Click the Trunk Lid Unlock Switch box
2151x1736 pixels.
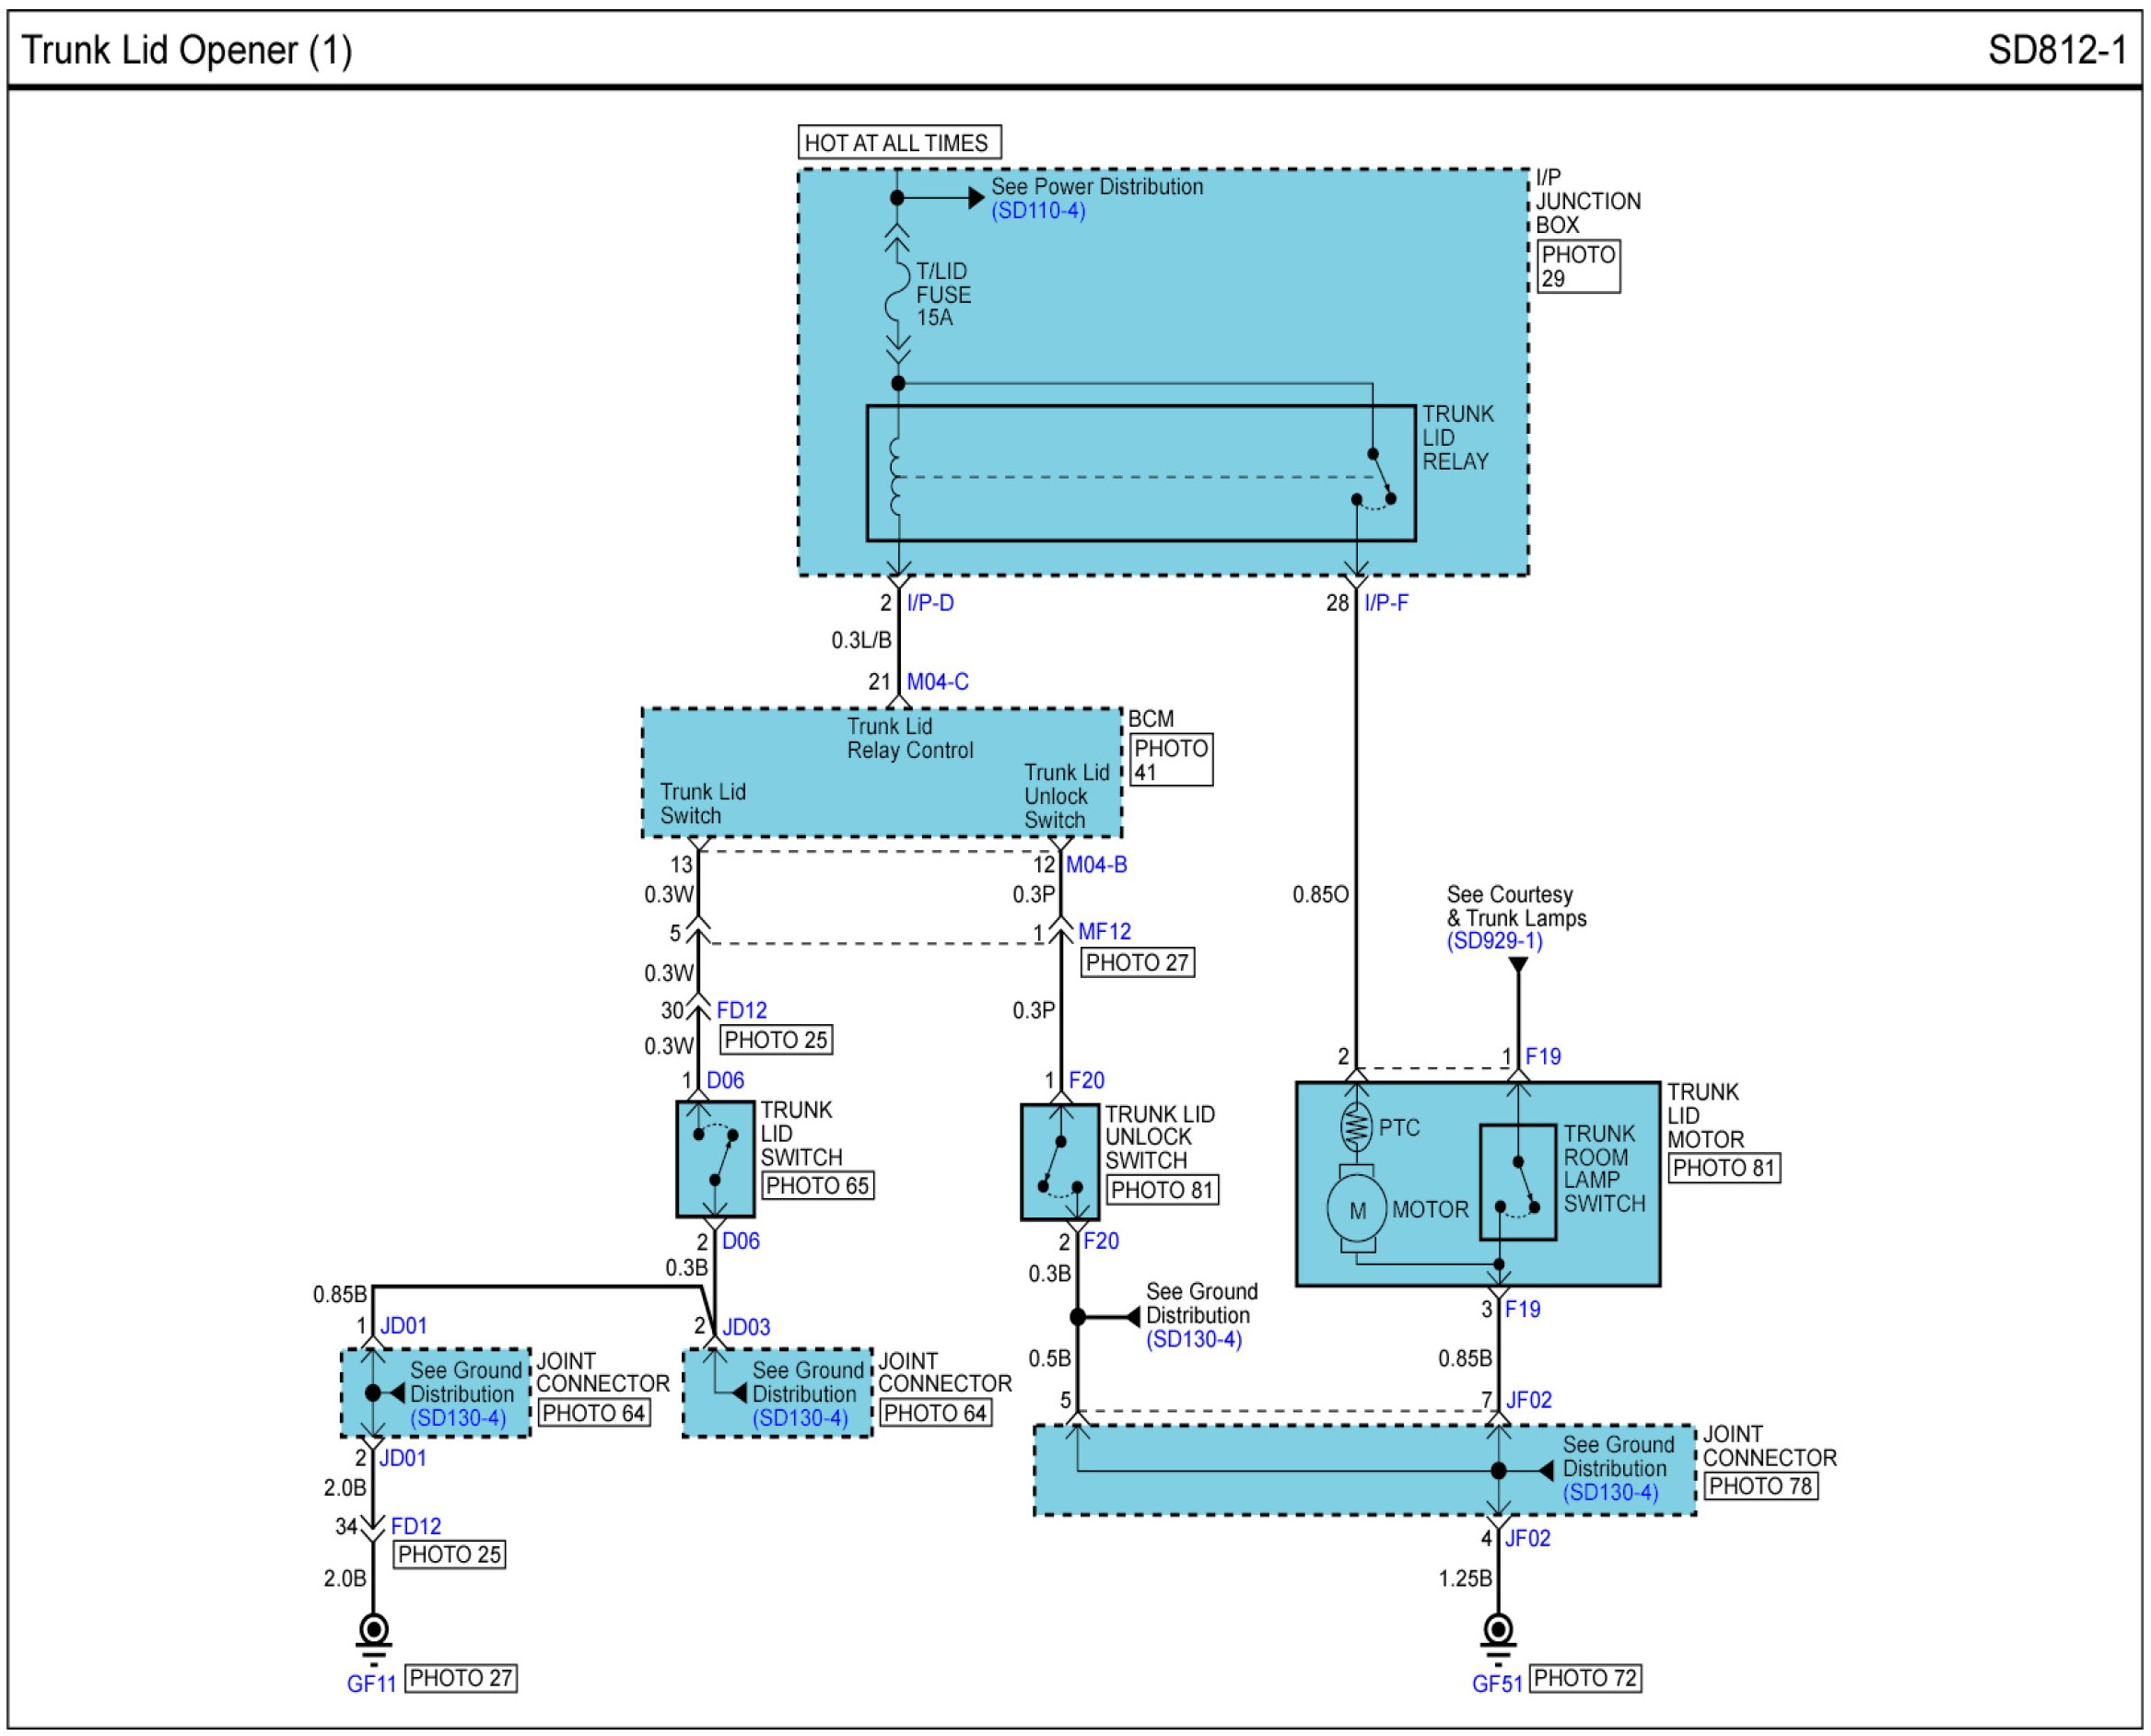pyautogui.click(x=1059, y=1161)
